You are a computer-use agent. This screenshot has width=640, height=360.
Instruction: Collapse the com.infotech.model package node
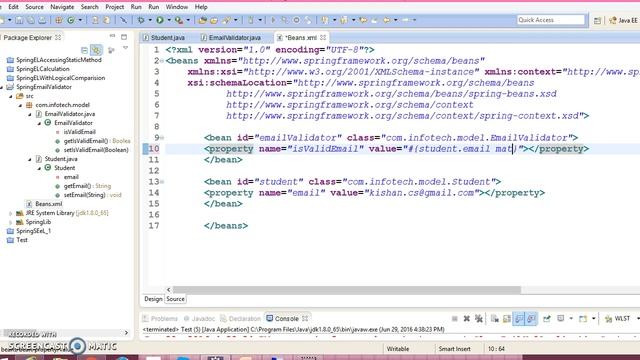(x=20, y=105)
